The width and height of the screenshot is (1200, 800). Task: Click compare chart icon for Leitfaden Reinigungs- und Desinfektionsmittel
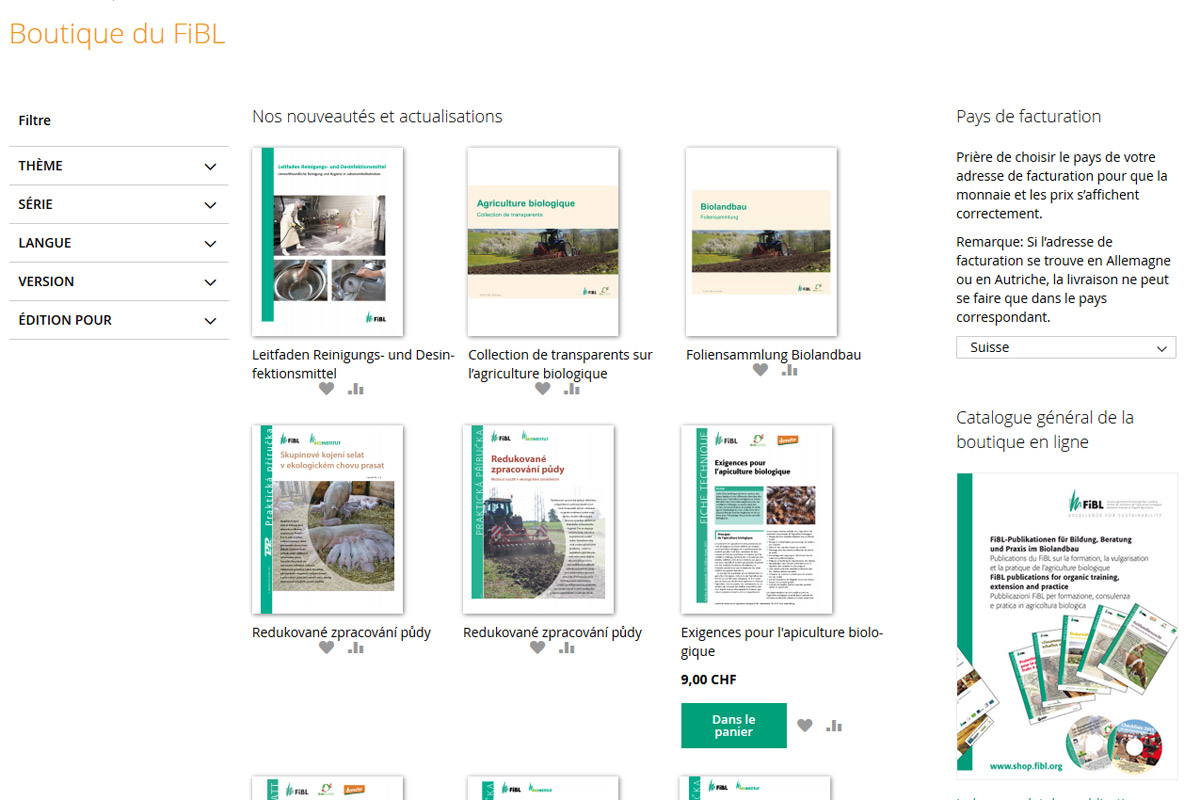point(356,389)
